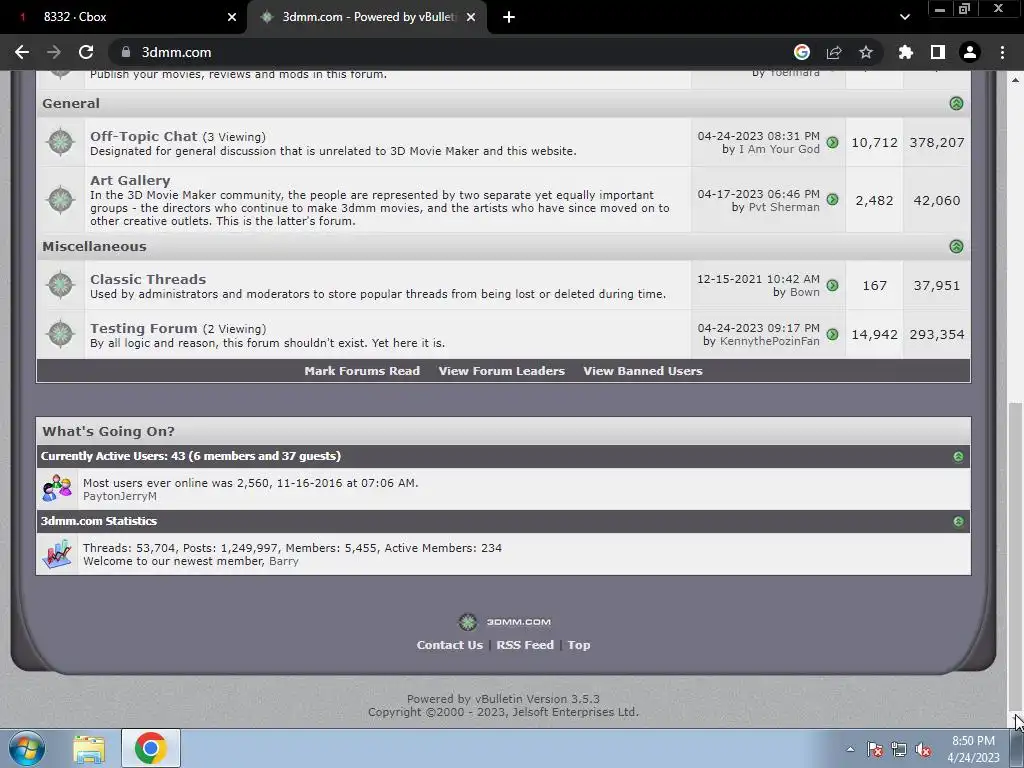The width and height of the screenshot is (1024, 768).
Task: View site lock information icon
Action: 126,52
